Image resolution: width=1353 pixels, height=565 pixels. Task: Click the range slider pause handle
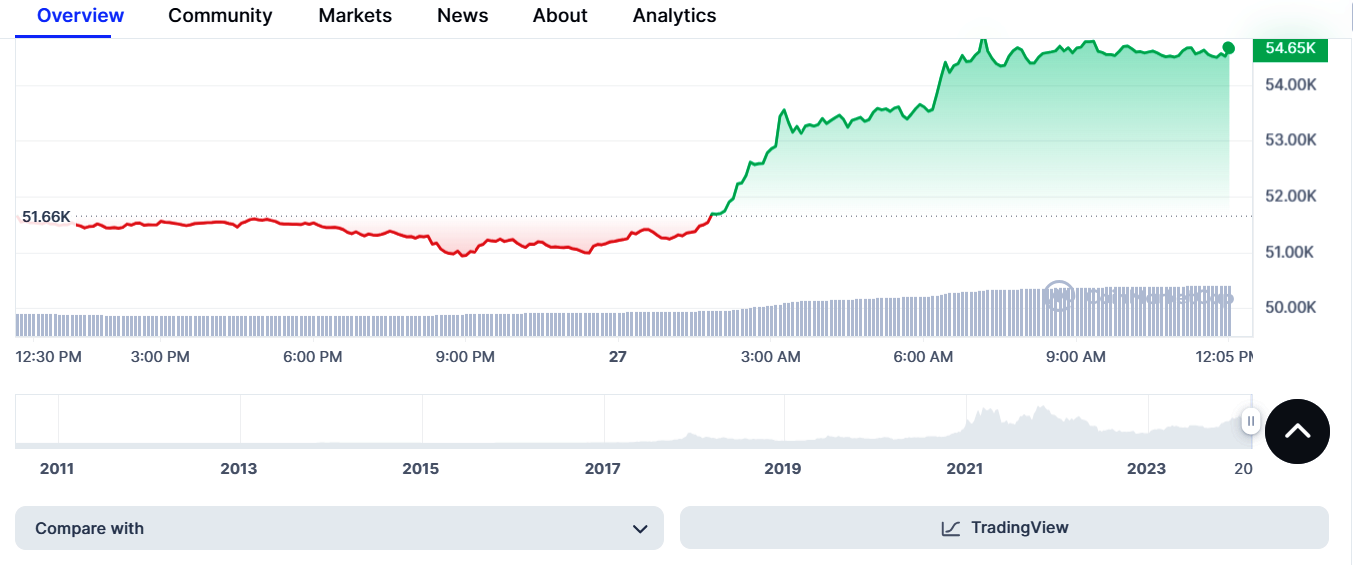pyautogui.click(x=1250, y=421)
